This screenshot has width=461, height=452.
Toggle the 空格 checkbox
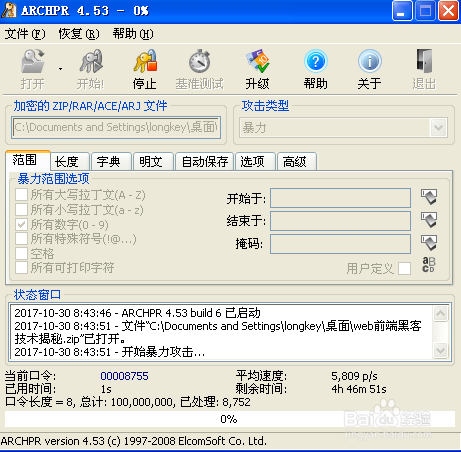pyautogui.click(x=21, y=253)
